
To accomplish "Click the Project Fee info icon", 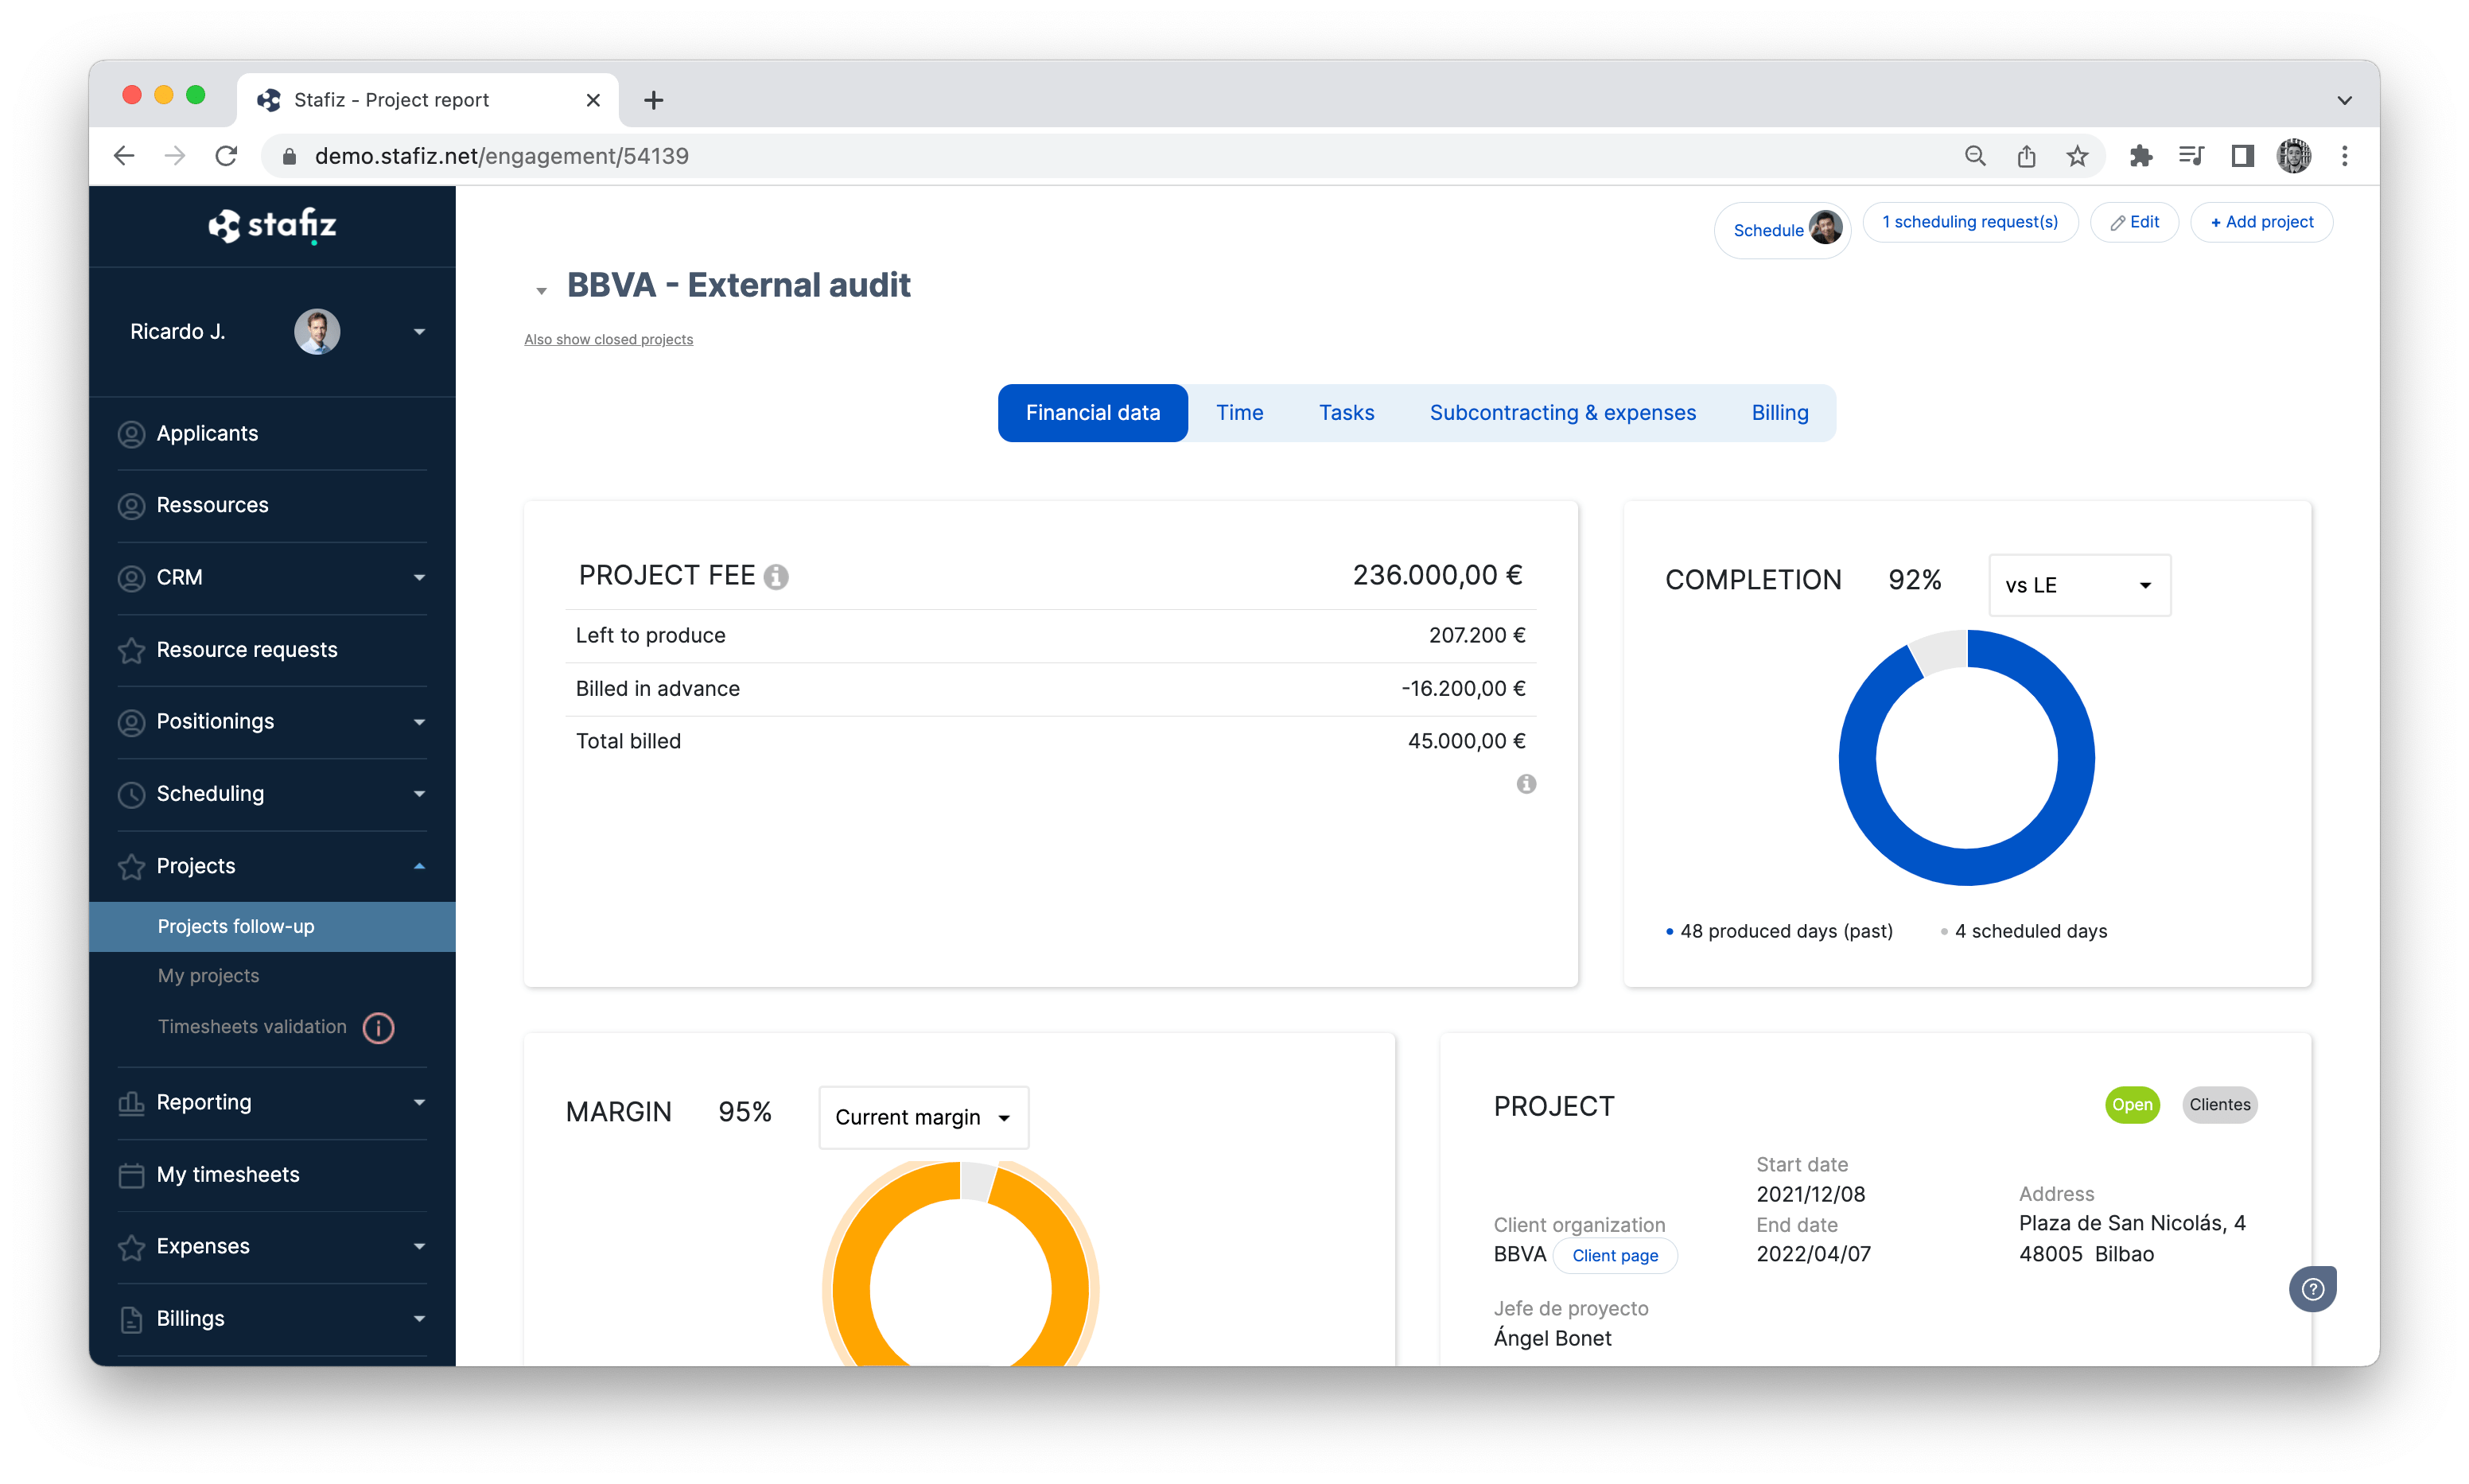I will click(776, 577).
